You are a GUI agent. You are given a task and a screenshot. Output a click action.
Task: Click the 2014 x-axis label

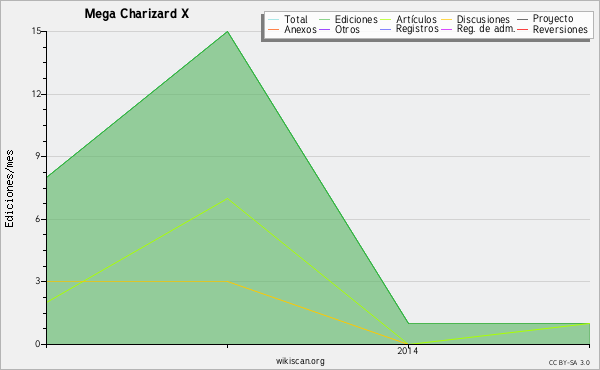tap(408, 350)
